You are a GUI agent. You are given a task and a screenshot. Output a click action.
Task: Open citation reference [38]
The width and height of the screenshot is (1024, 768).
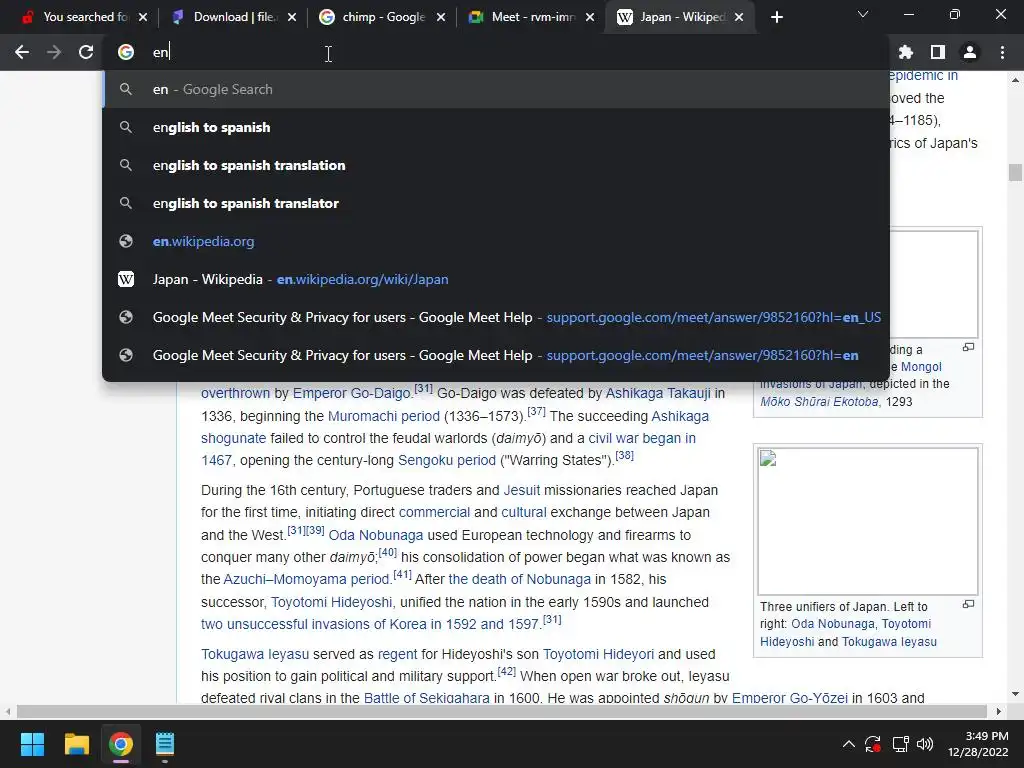pos(624,455)
